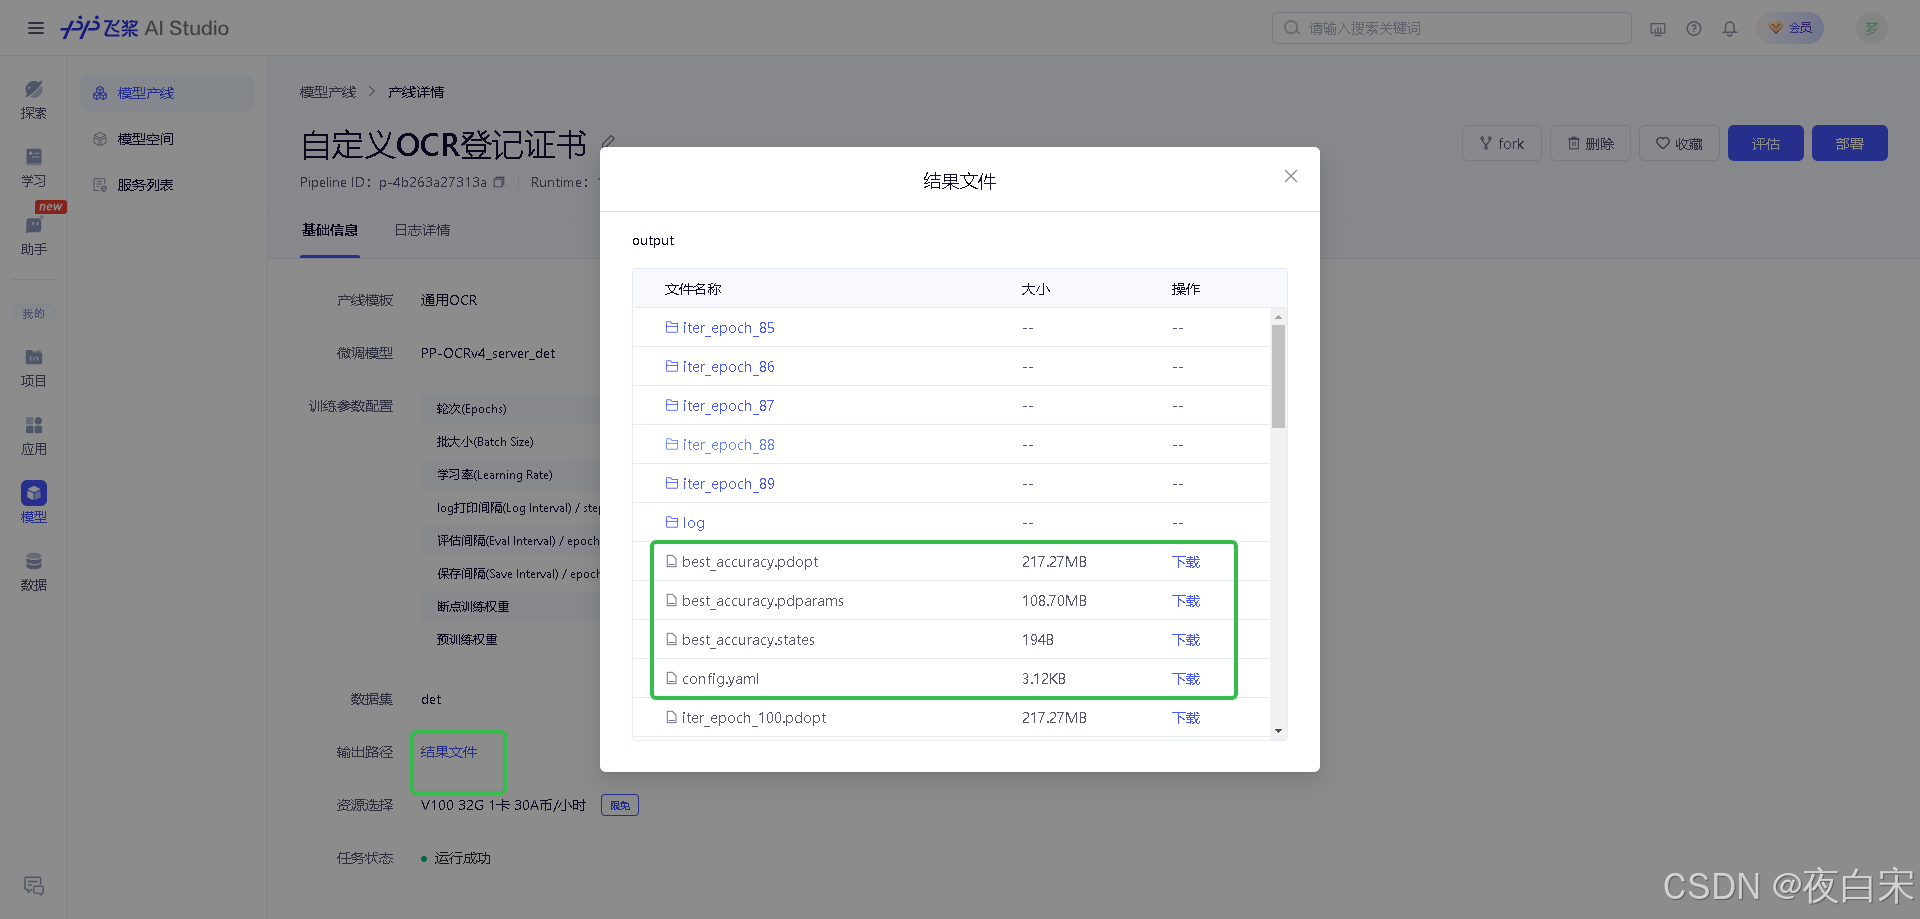The image size is (1920, 919).
Task: Click the file list scroll down arrow
Action: [1278, 731]
